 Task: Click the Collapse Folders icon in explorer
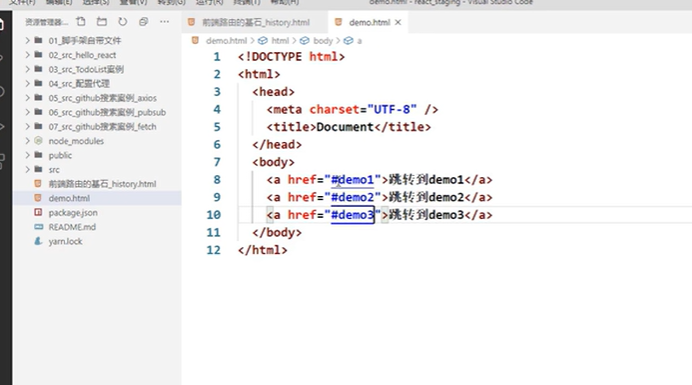(143, 22)
